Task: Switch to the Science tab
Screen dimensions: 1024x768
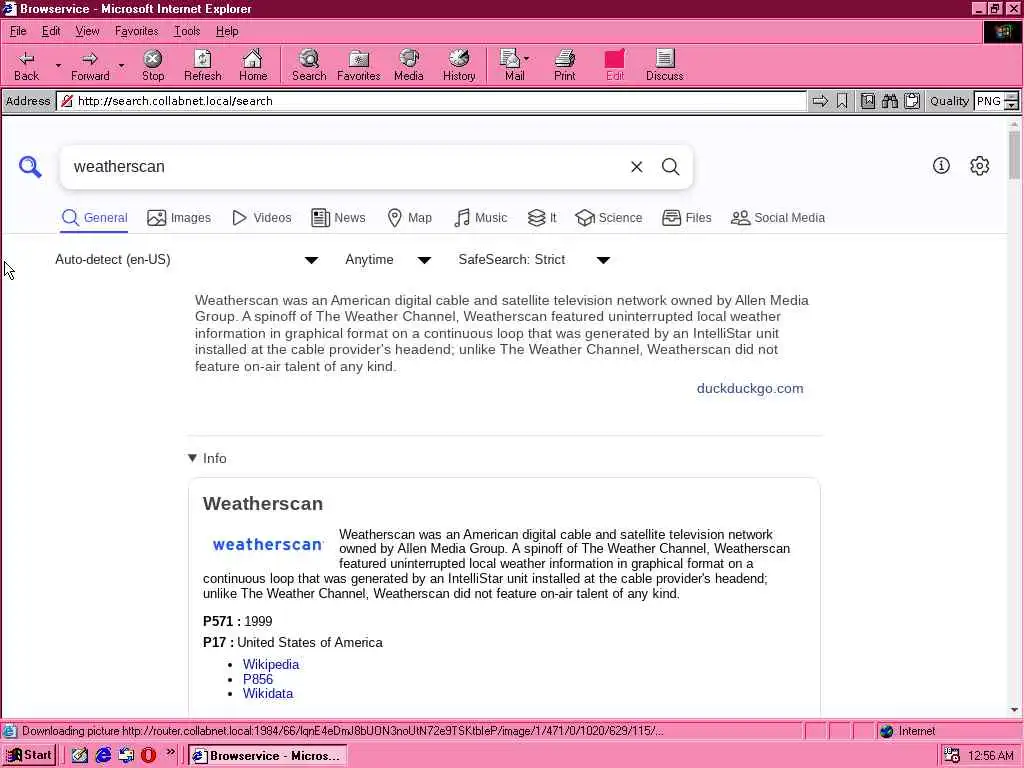Action: (x=609, y=217)
